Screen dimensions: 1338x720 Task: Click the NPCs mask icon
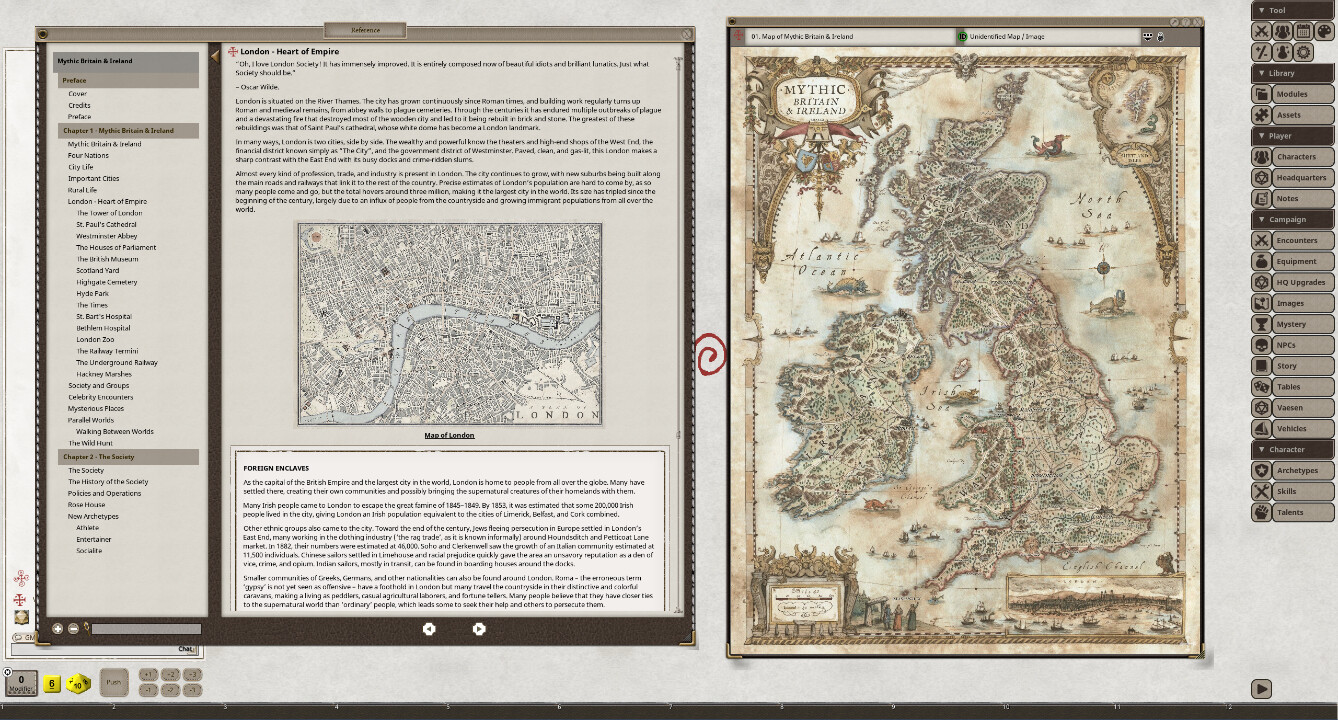(1261, 346)
